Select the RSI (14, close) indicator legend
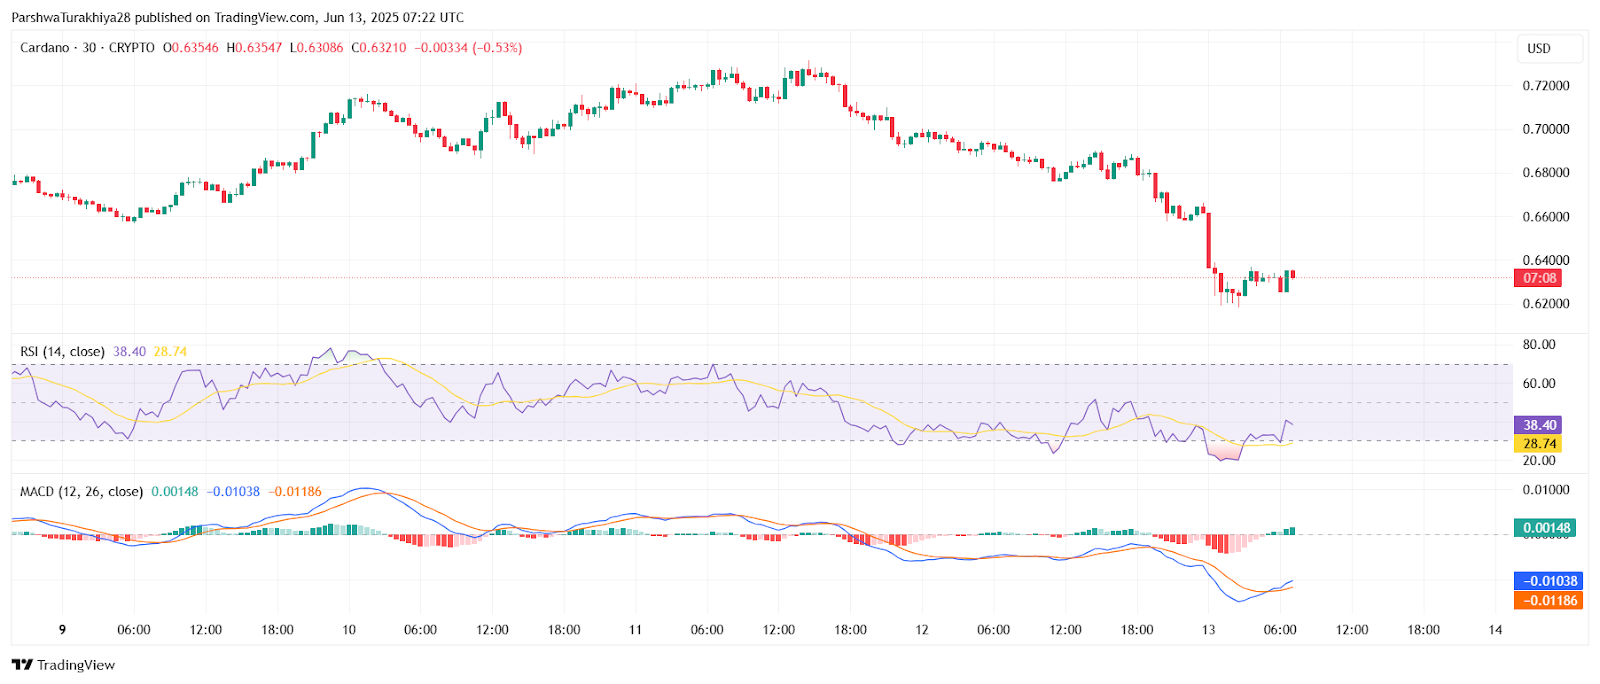The height and width of the screenshot is (684, 1600). point(62,352)
